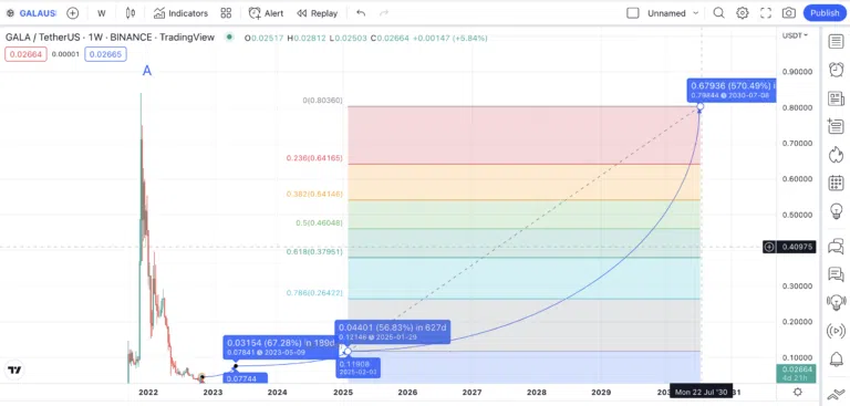Select the 570.49% price range label
The image size is (850, 406).
point(731,91)
